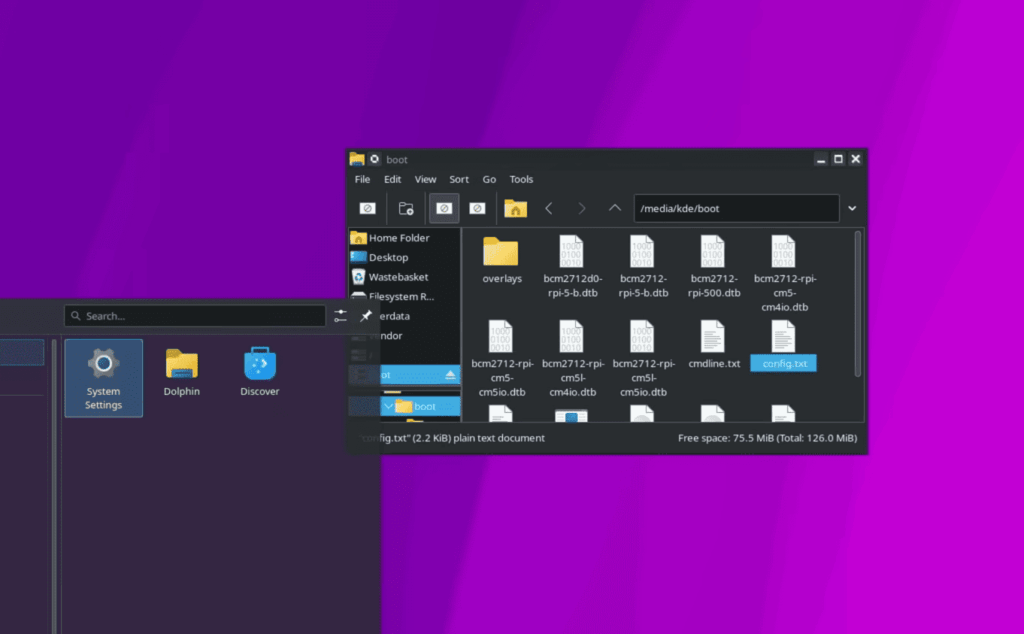Image resolution: width=1024 pixels, height=634 pixels.
Task: Open the Sort menu
Action: point(459,179)
